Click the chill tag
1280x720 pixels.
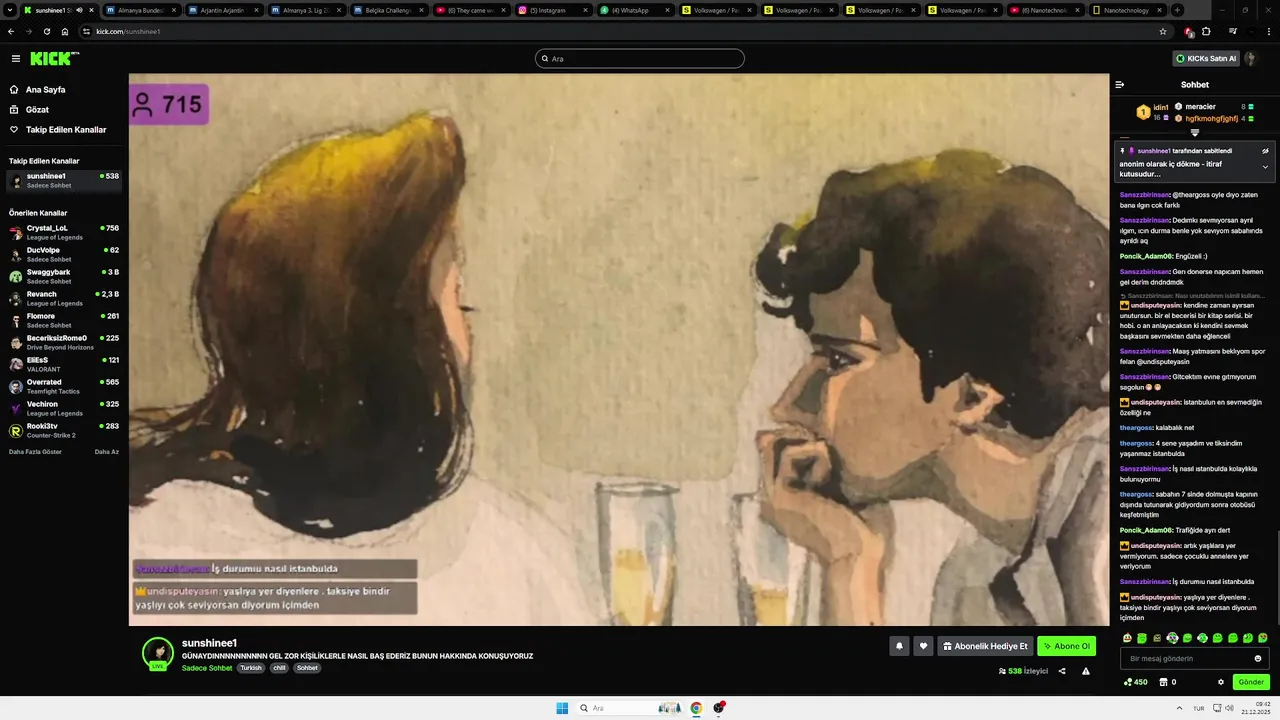point(279,668)
